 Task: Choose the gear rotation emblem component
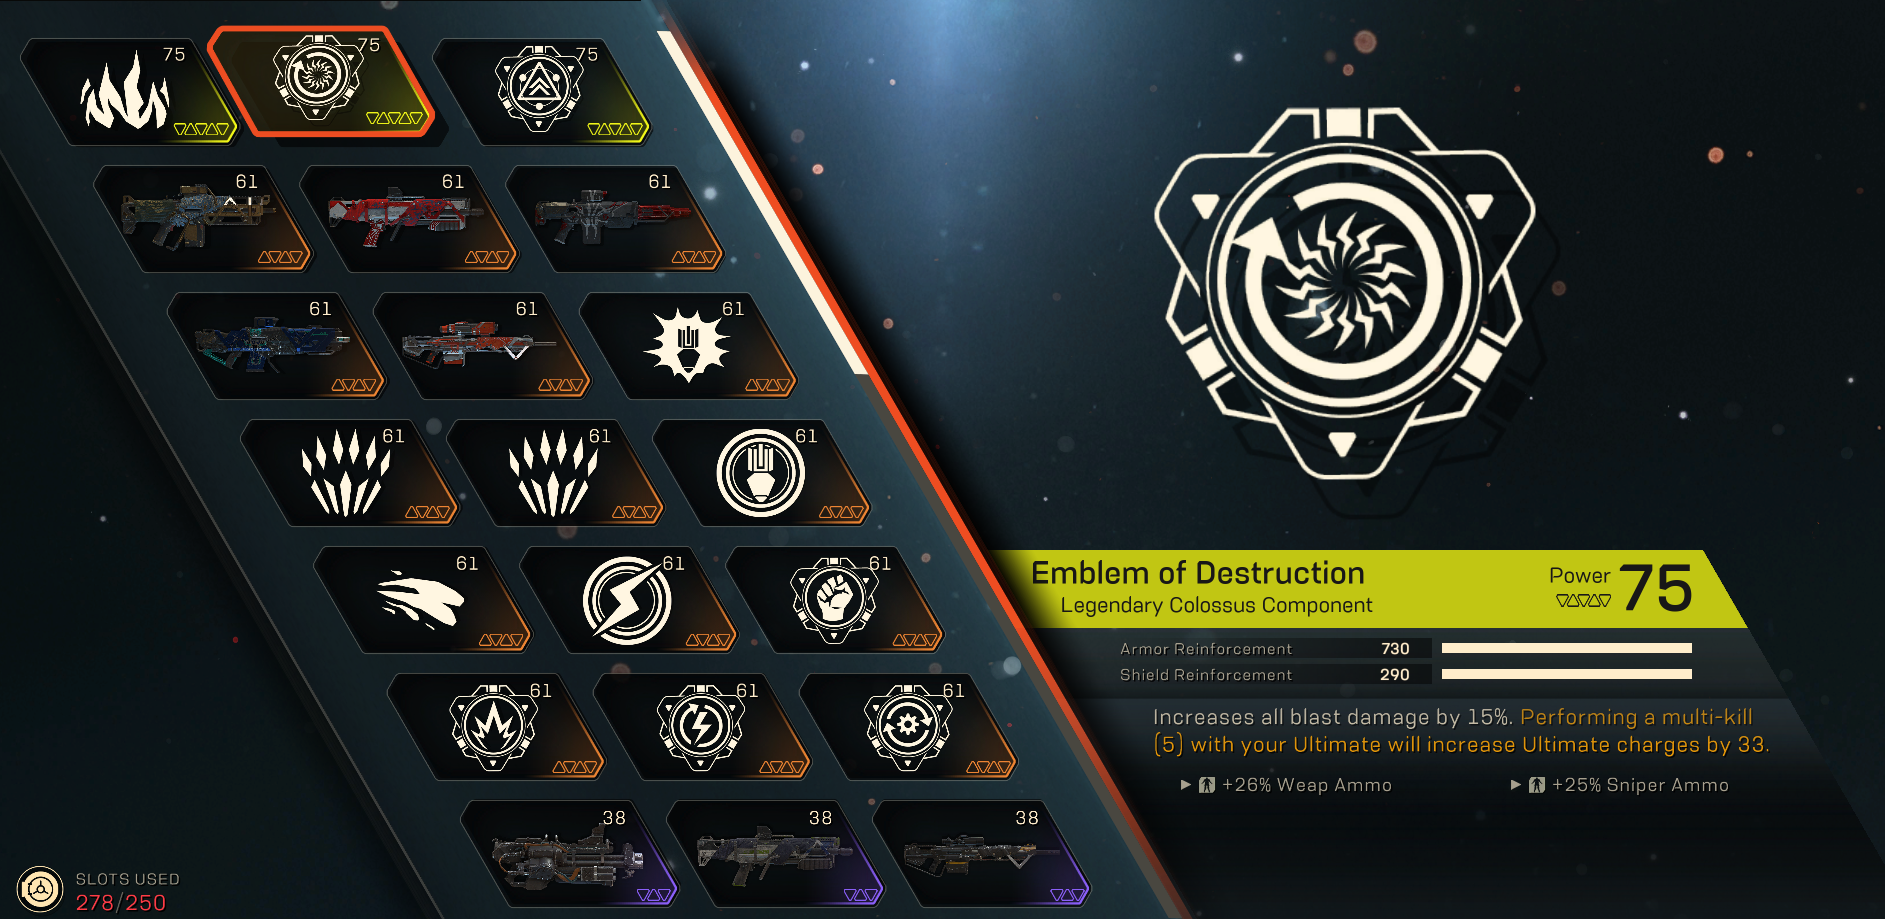point(908,727)
